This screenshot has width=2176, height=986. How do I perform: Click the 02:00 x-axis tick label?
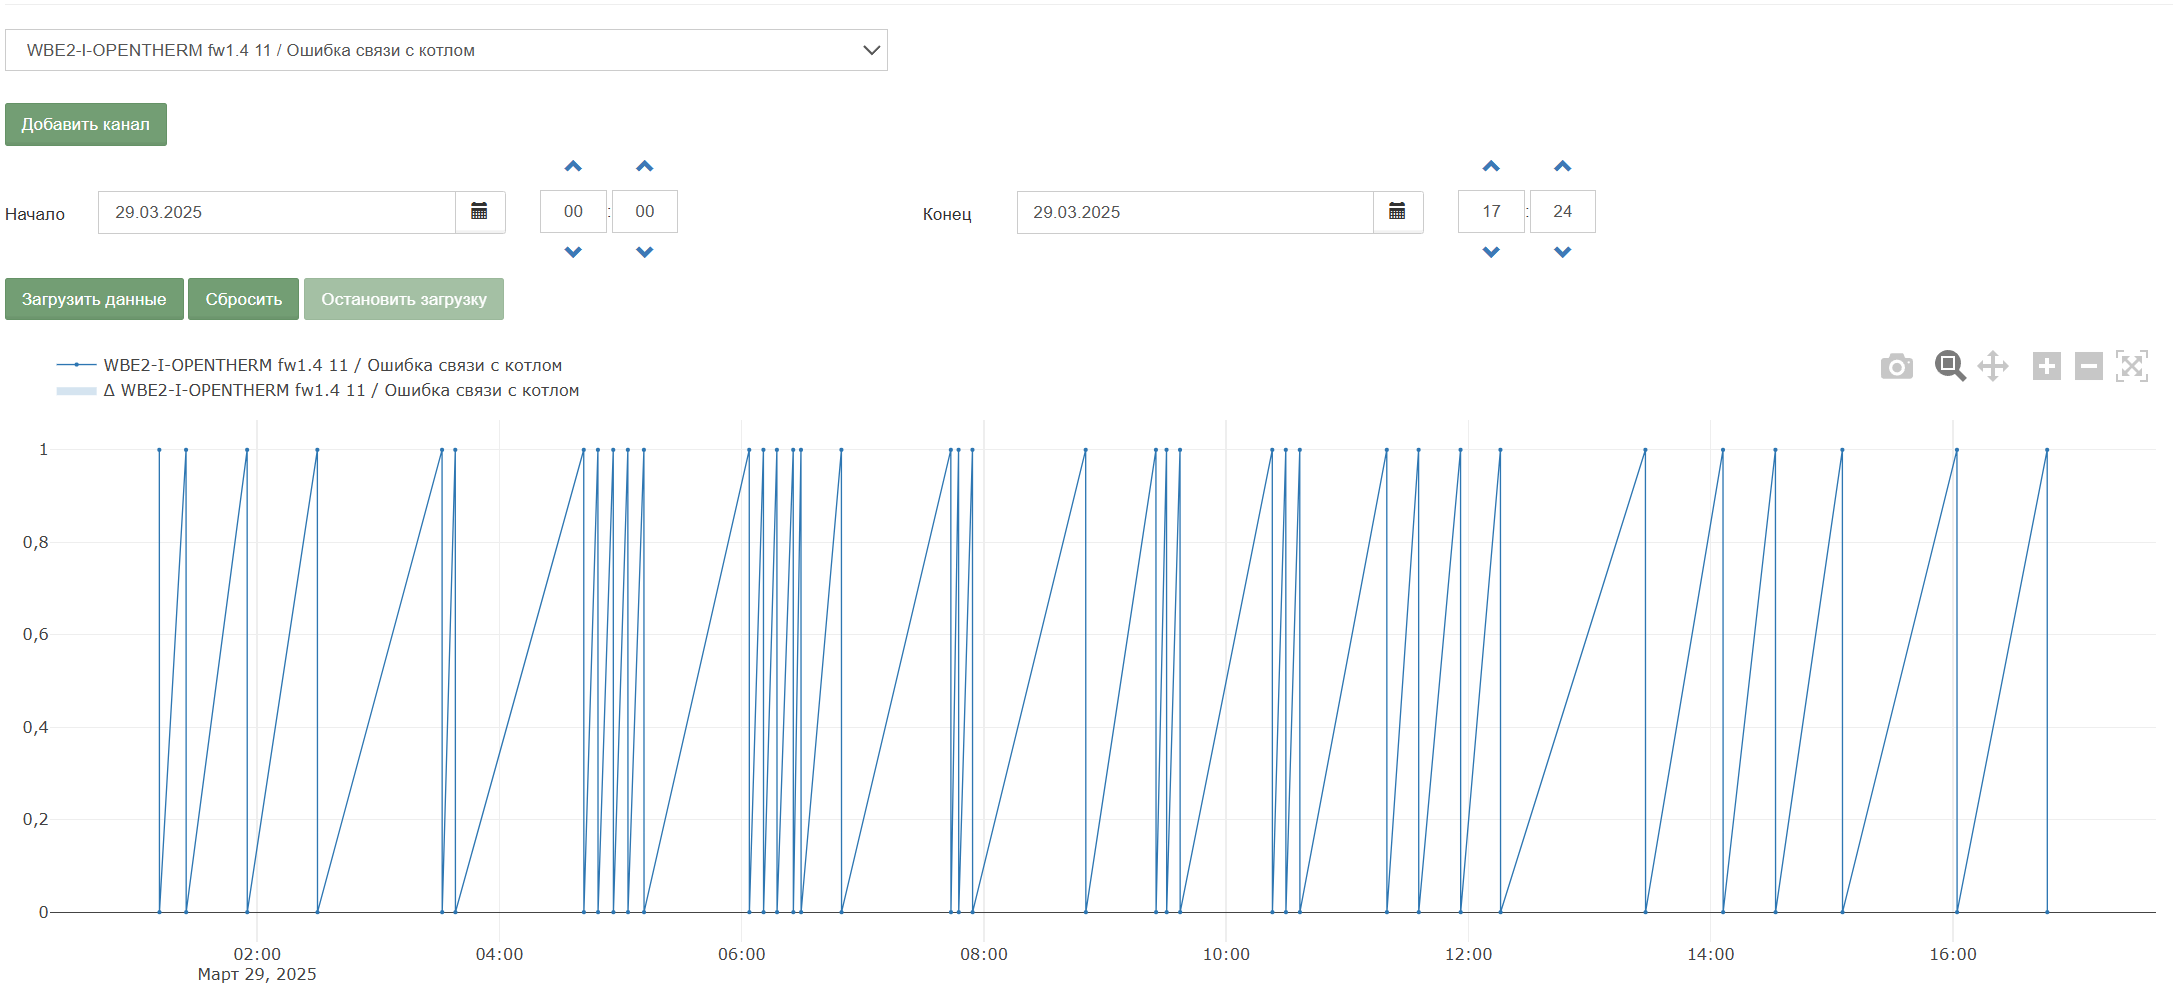click(257, 954)
